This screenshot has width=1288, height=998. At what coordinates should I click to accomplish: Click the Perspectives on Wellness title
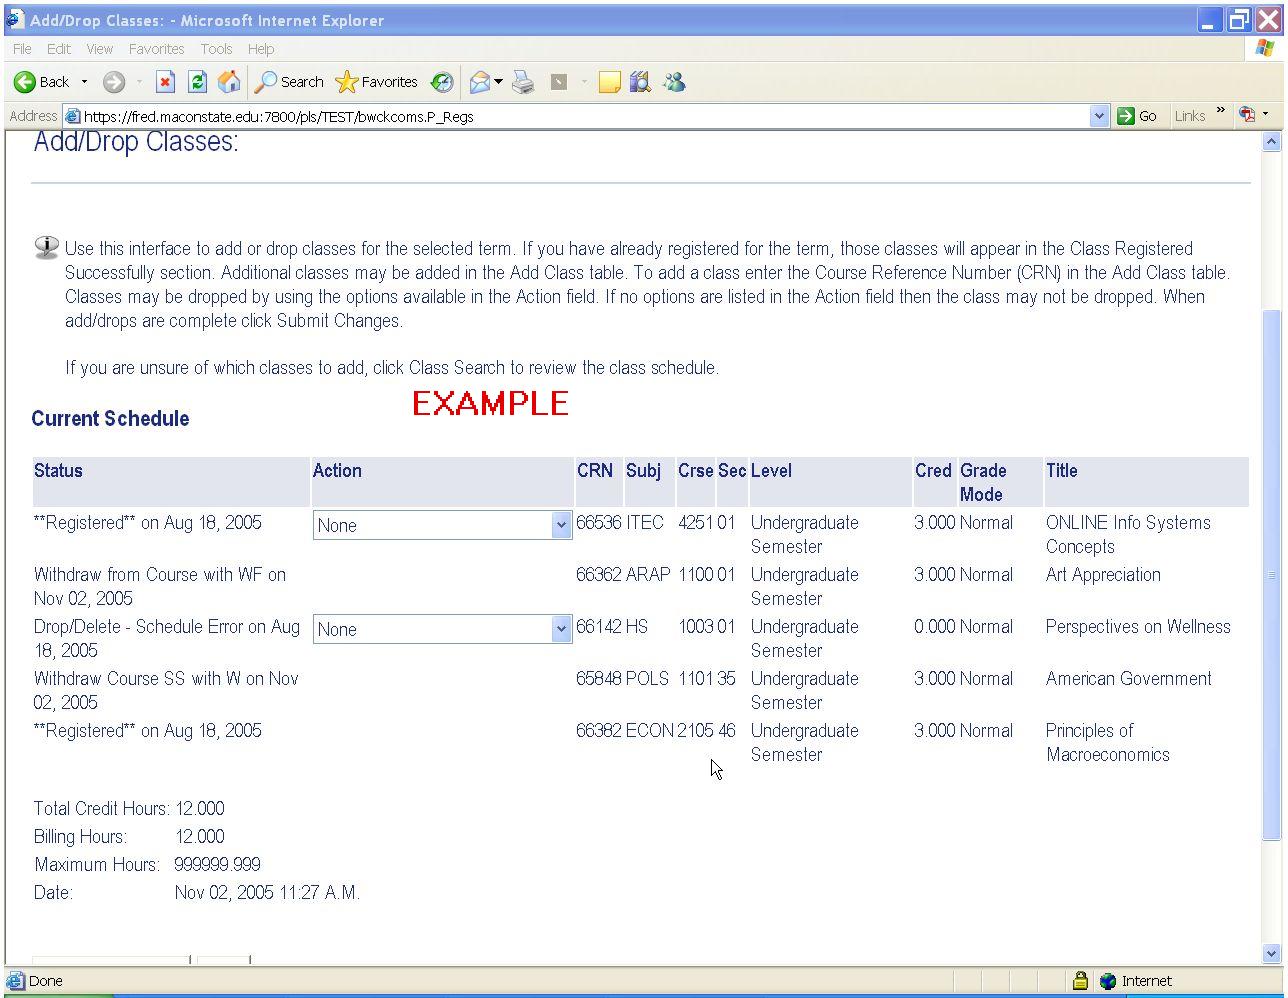click(1138, 627)
